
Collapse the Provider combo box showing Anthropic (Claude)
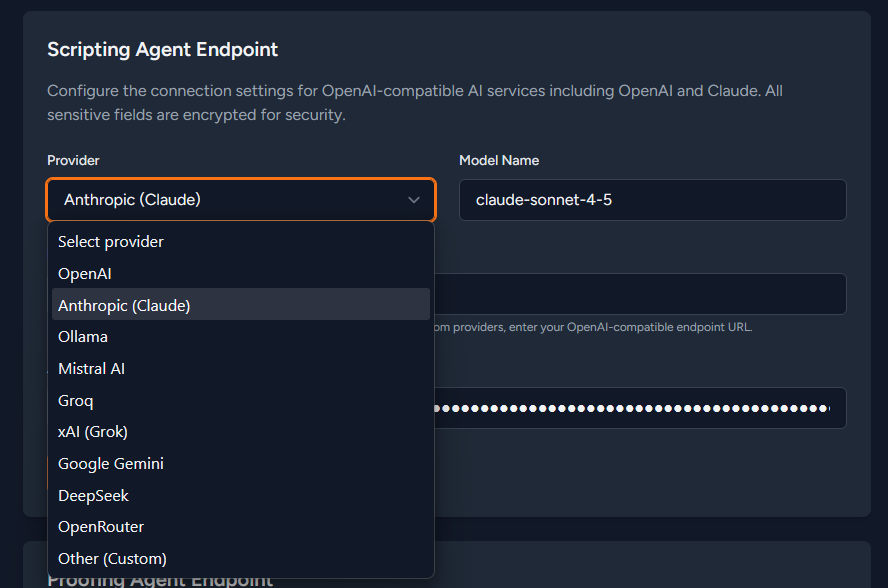[x=240, y=200]
